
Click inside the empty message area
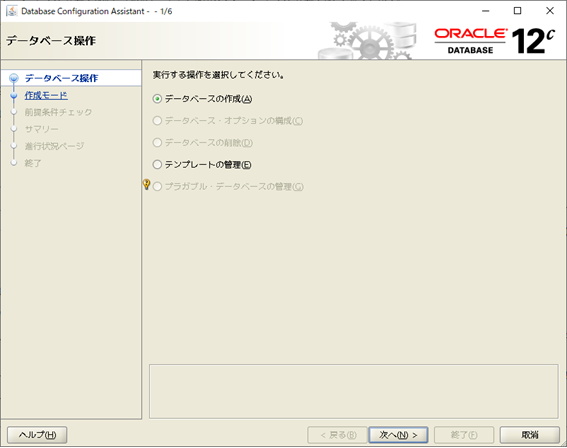pos(354,391)
